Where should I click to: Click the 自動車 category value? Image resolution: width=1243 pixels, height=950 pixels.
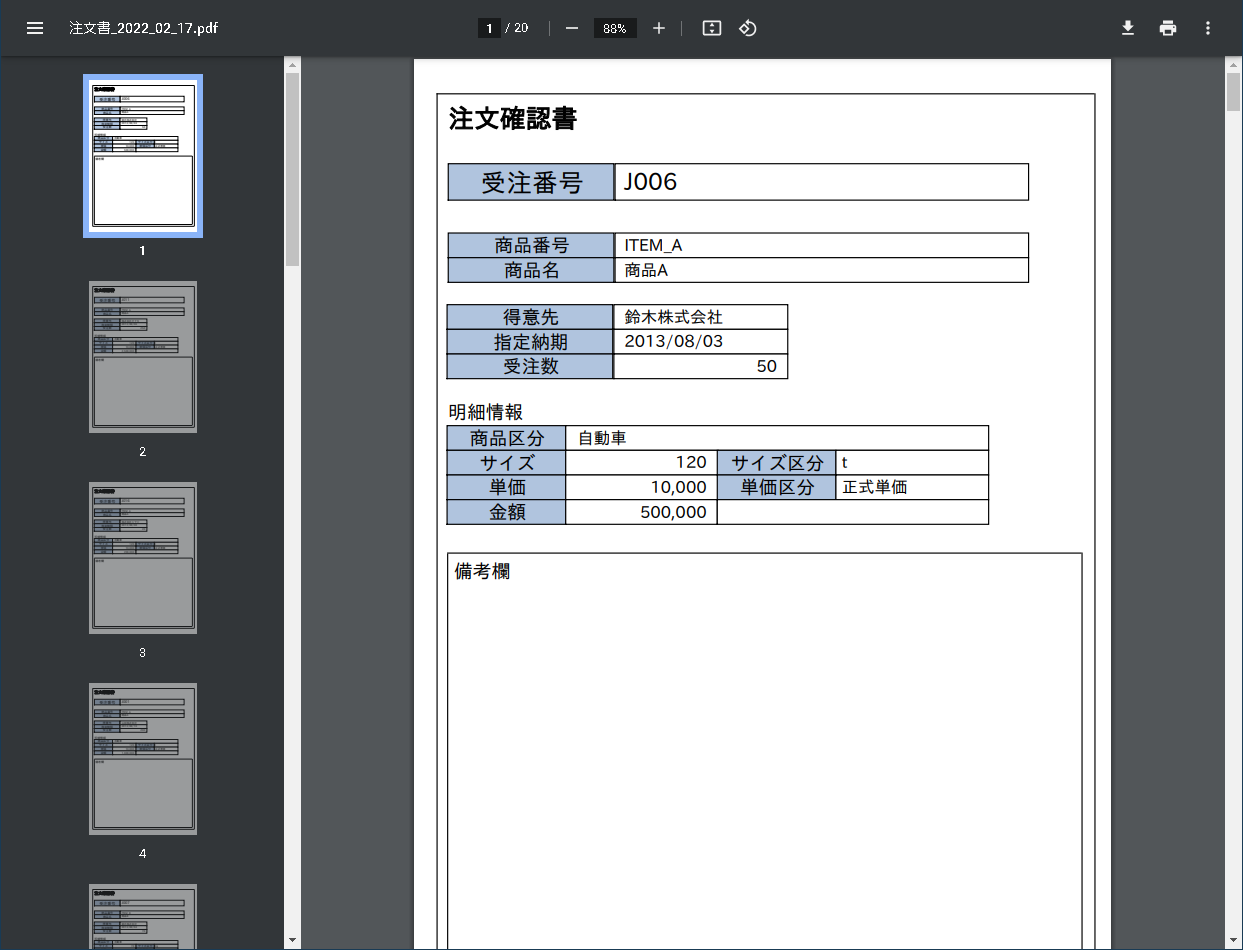(602, 438)
